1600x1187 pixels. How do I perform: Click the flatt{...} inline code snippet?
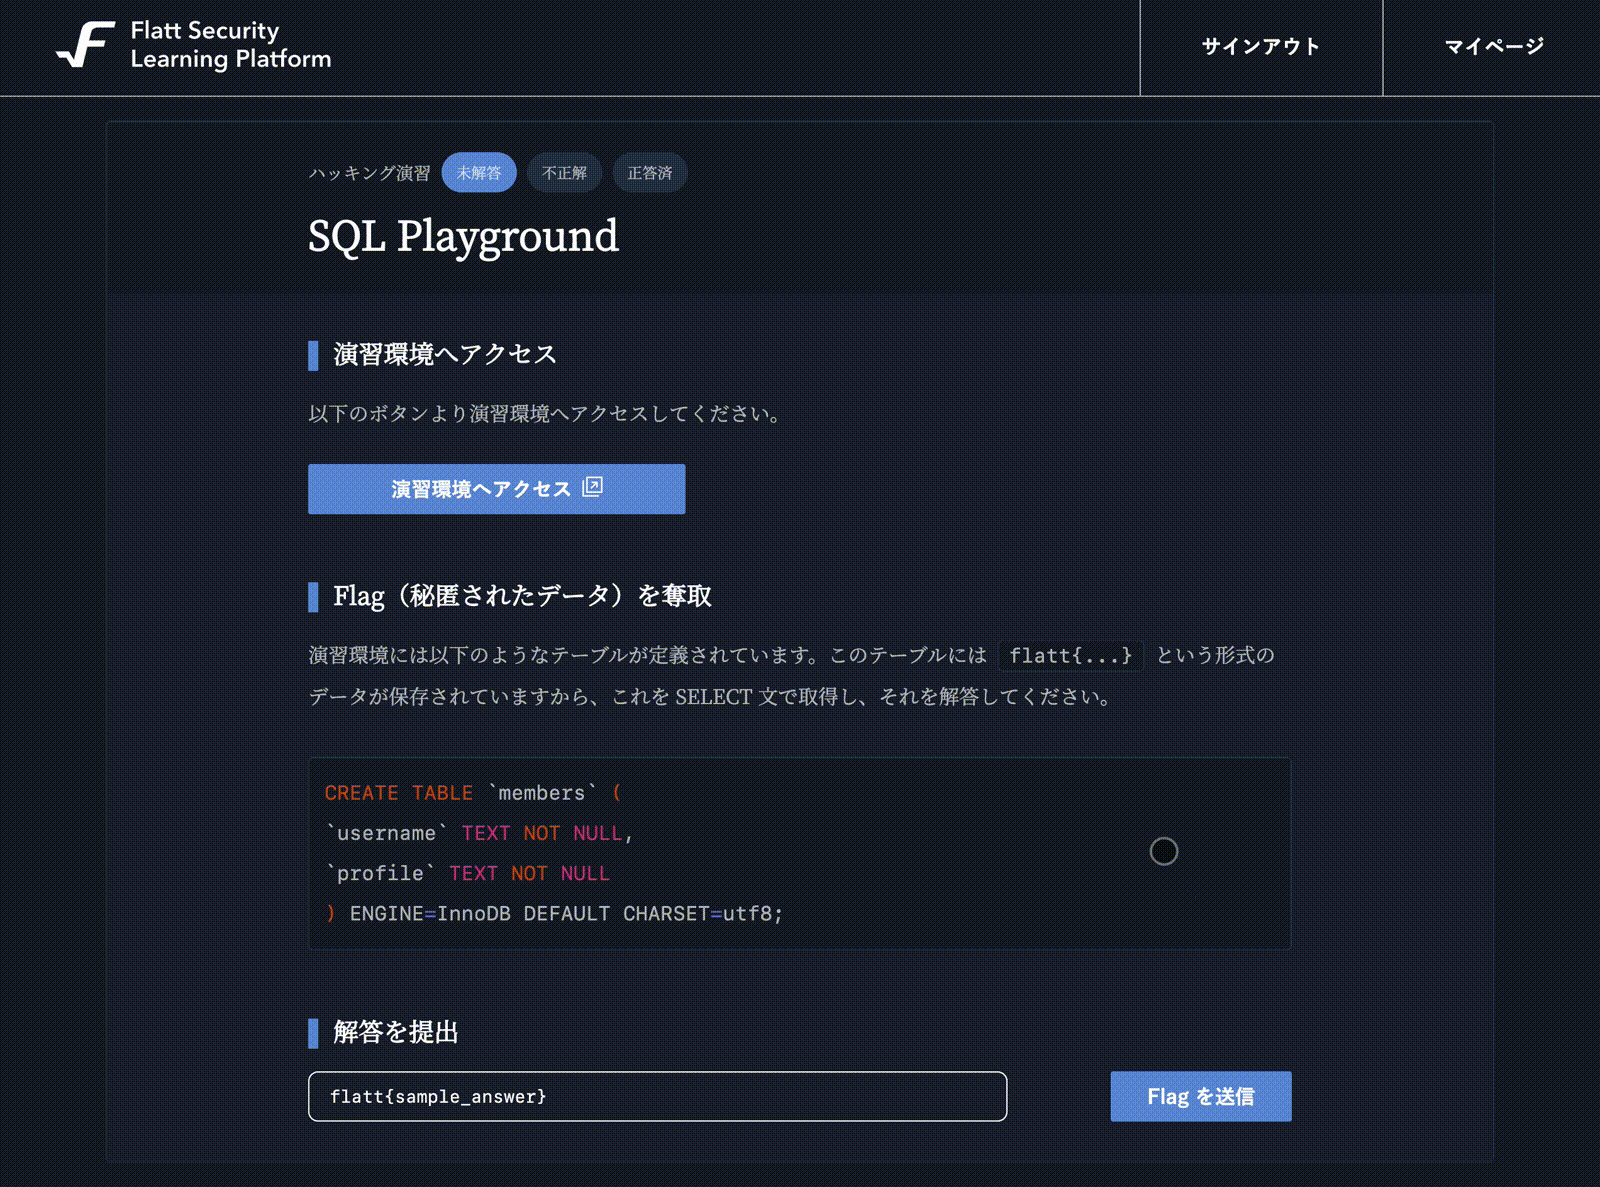(1070, 656)
